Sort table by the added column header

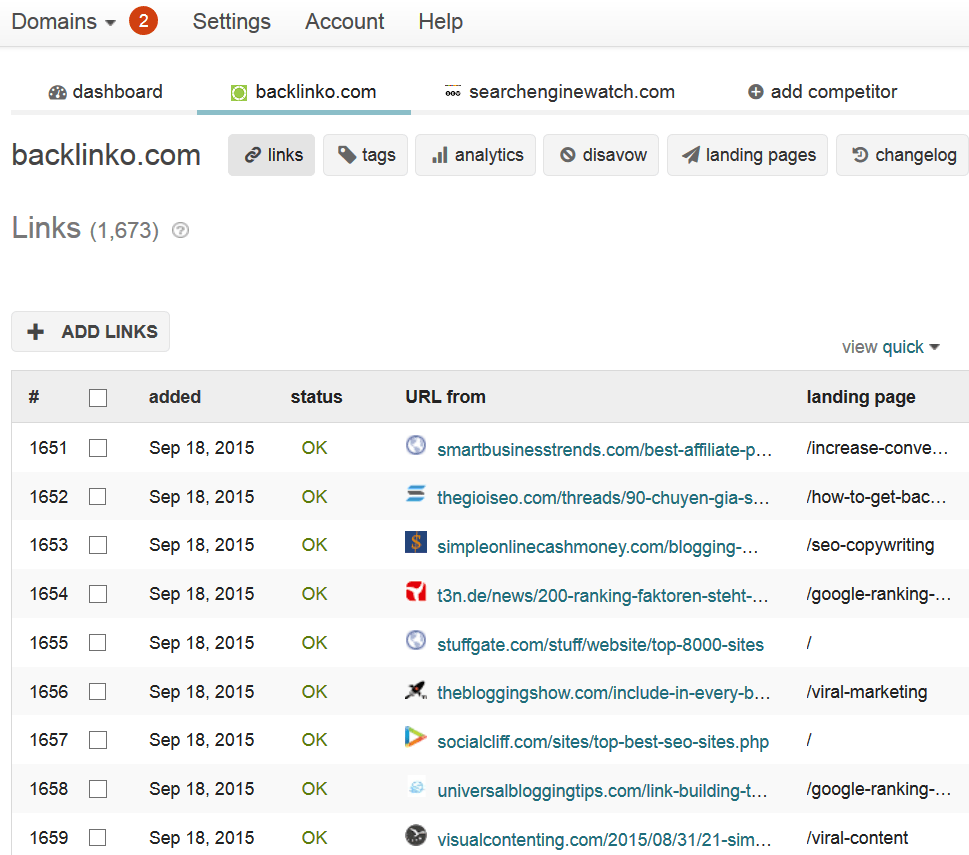tap(175, 397)
